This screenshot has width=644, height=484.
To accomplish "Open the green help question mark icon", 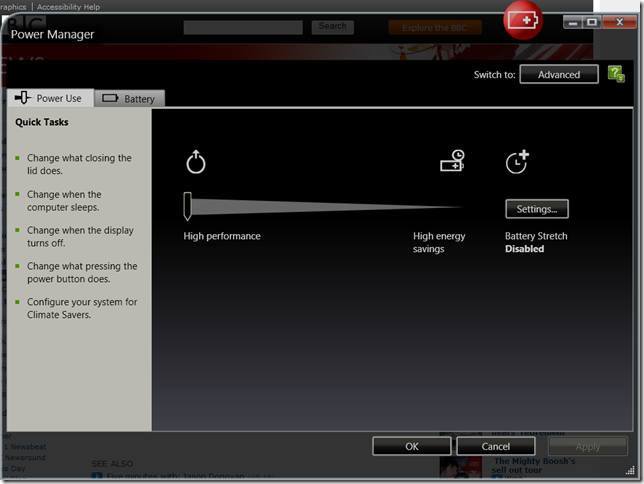I will pos(616,74).
